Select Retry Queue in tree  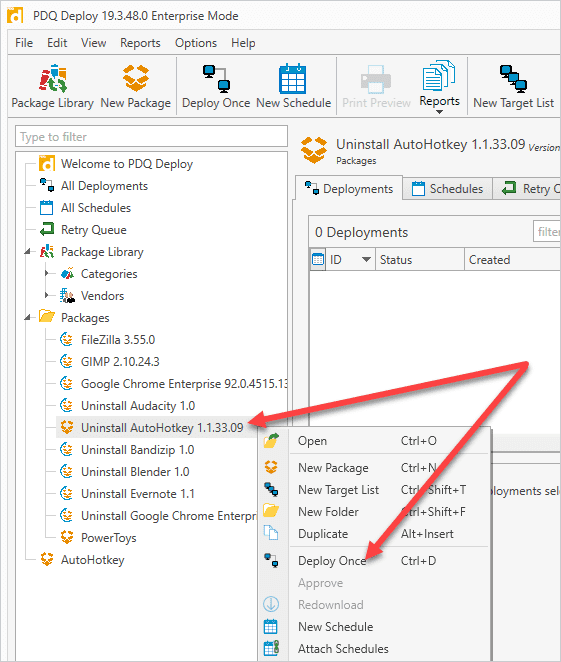[94, 230]
